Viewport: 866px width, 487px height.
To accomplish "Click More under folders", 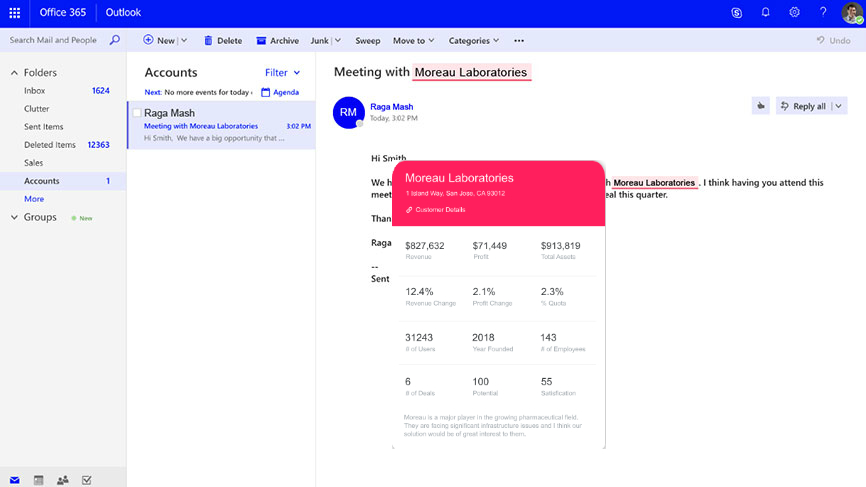I will pos(34,199).
